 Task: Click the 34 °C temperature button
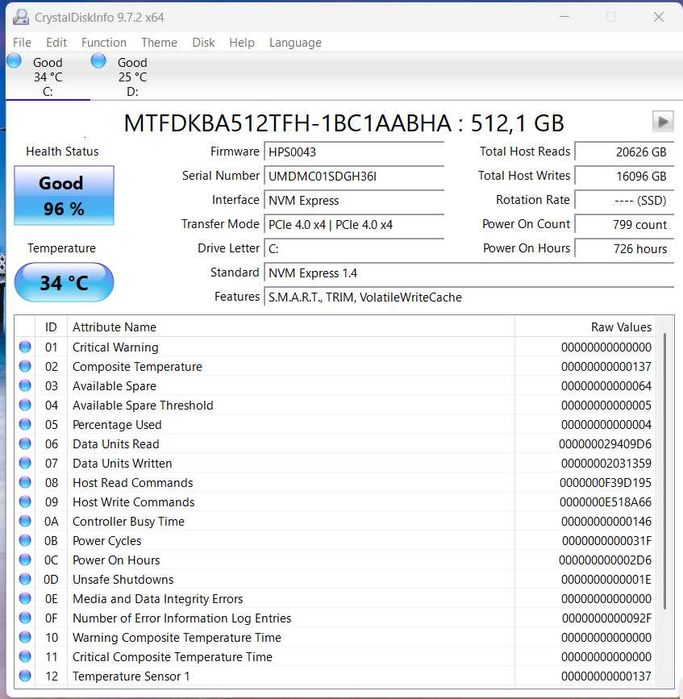point(64,283)
